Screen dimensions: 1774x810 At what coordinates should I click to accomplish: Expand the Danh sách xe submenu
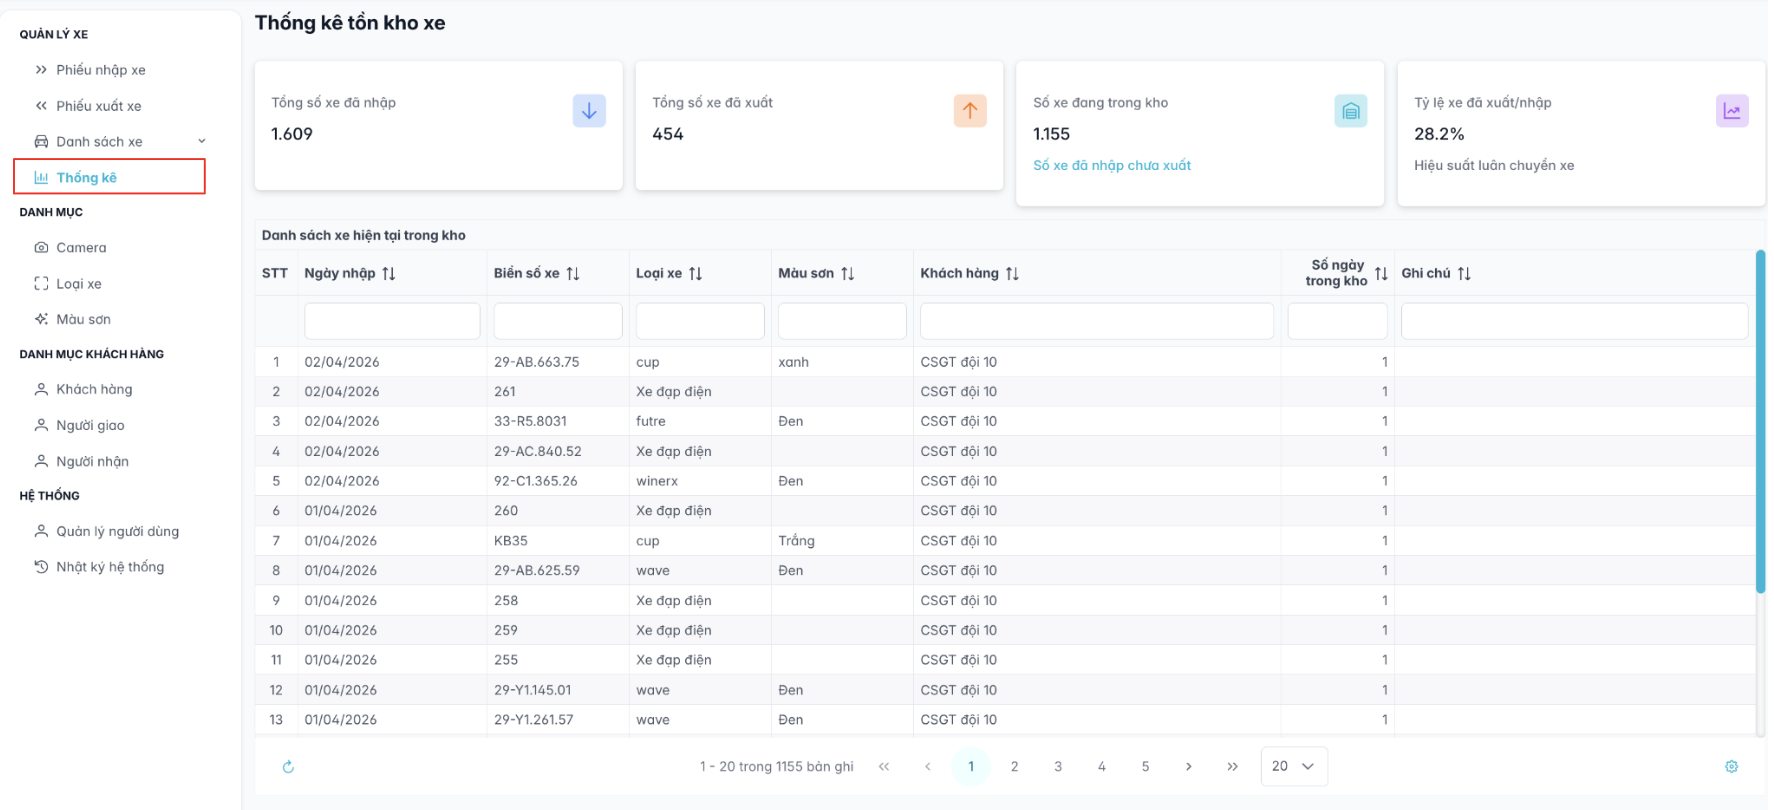202,142
